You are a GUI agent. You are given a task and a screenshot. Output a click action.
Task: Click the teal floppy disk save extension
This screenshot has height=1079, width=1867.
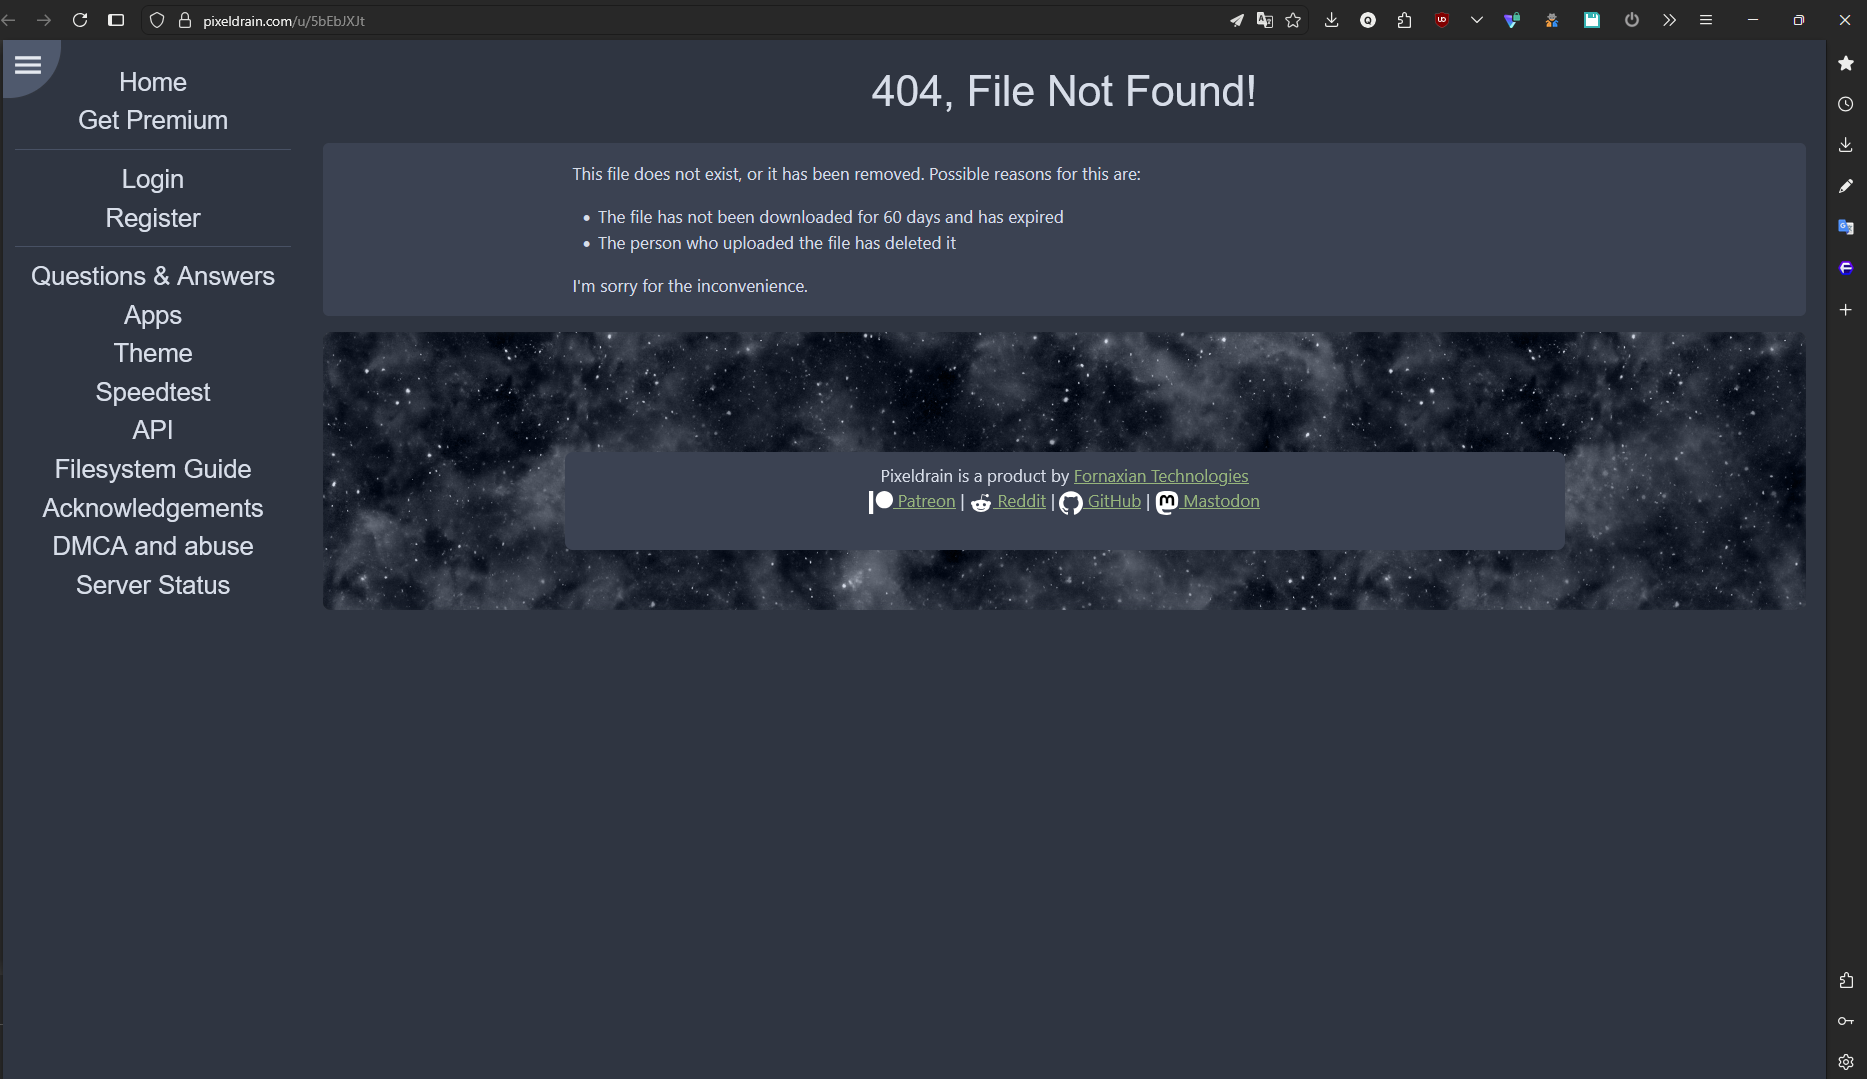click(1592, 20)
